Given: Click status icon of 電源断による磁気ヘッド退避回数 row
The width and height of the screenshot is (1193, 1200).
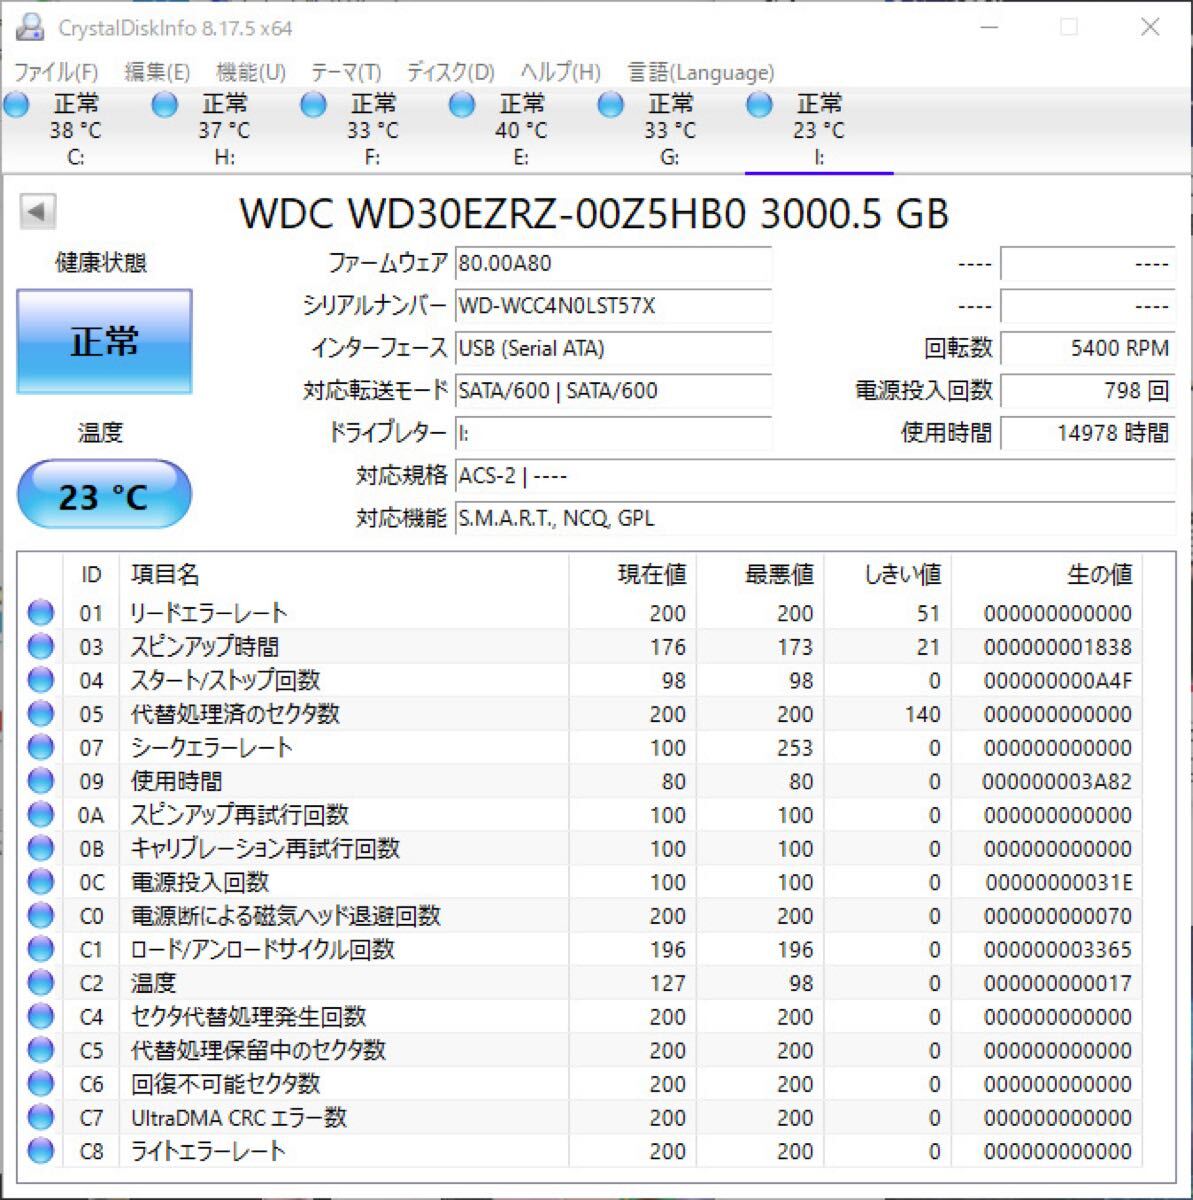Looking at the screenshot, I should [41, 916].
